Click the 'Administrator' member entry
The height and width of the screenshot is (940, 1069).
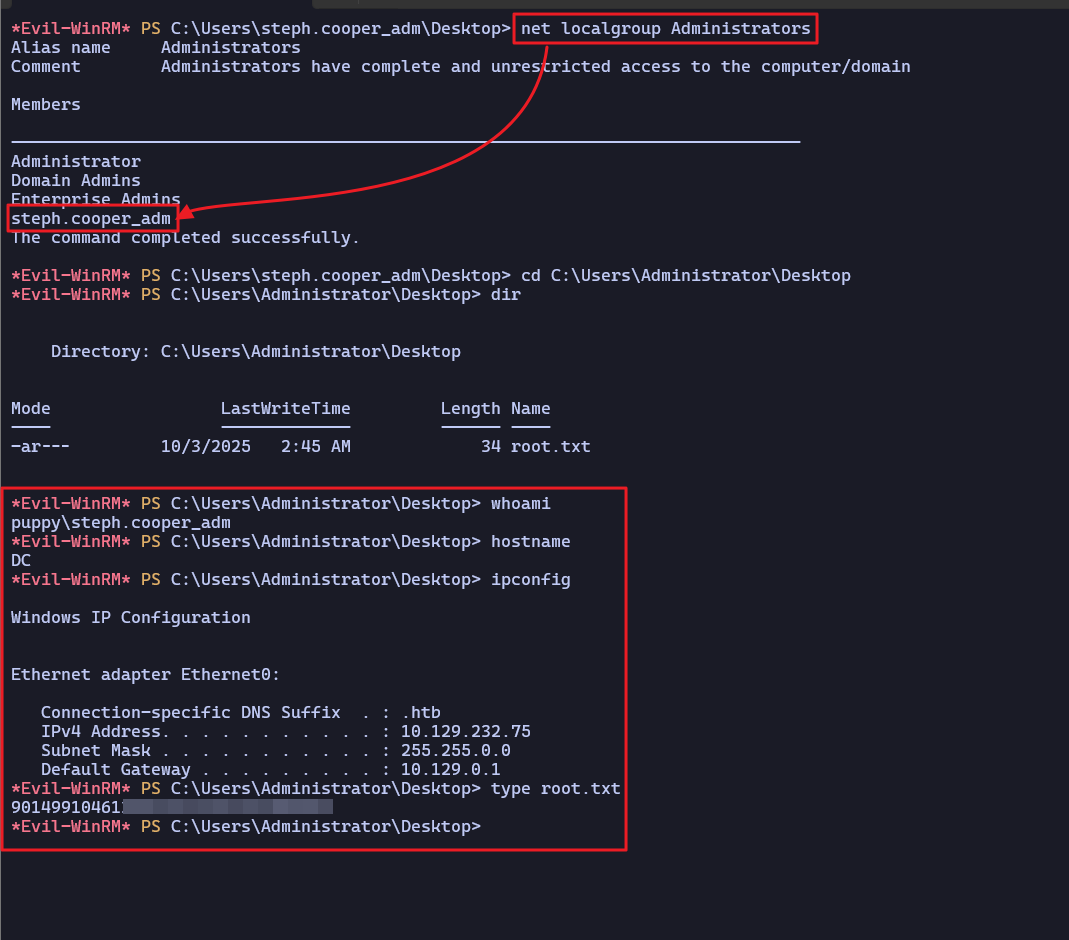click(x=76, y=161)
